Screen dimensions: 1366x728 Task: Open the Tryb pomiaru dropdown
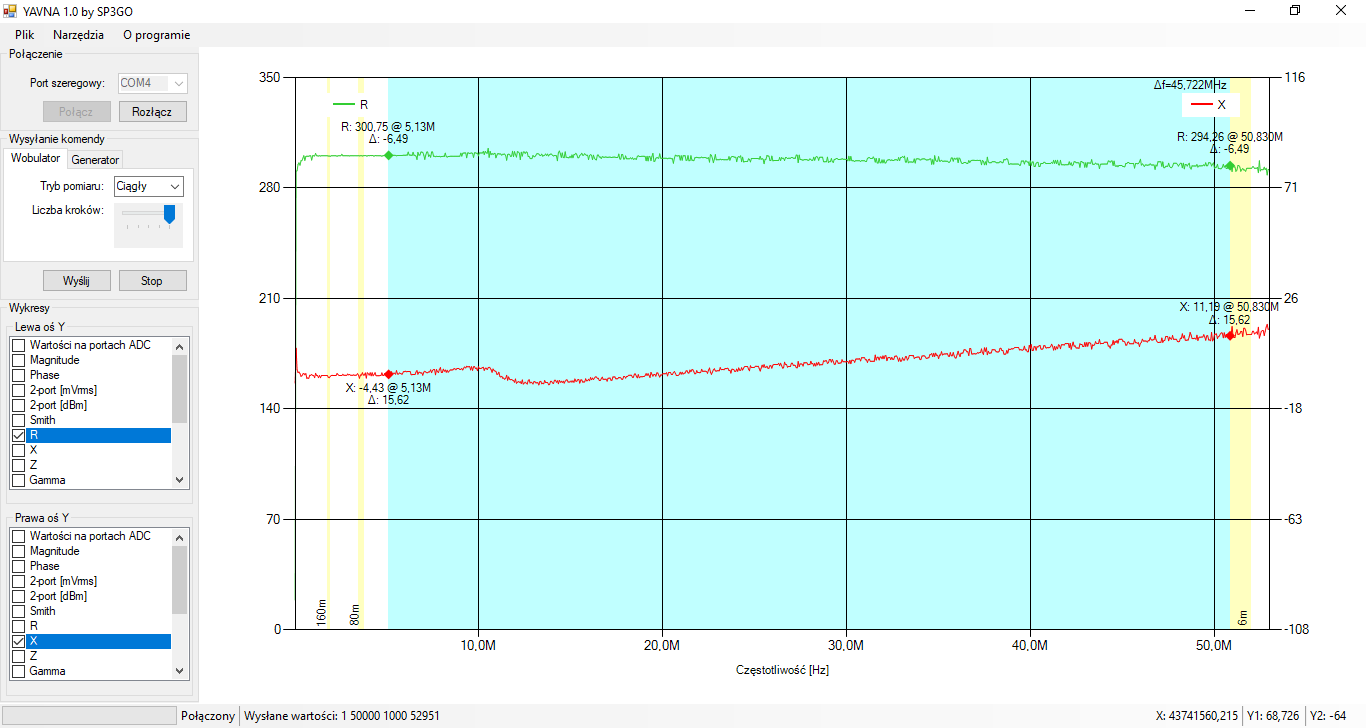click(148, 186)
